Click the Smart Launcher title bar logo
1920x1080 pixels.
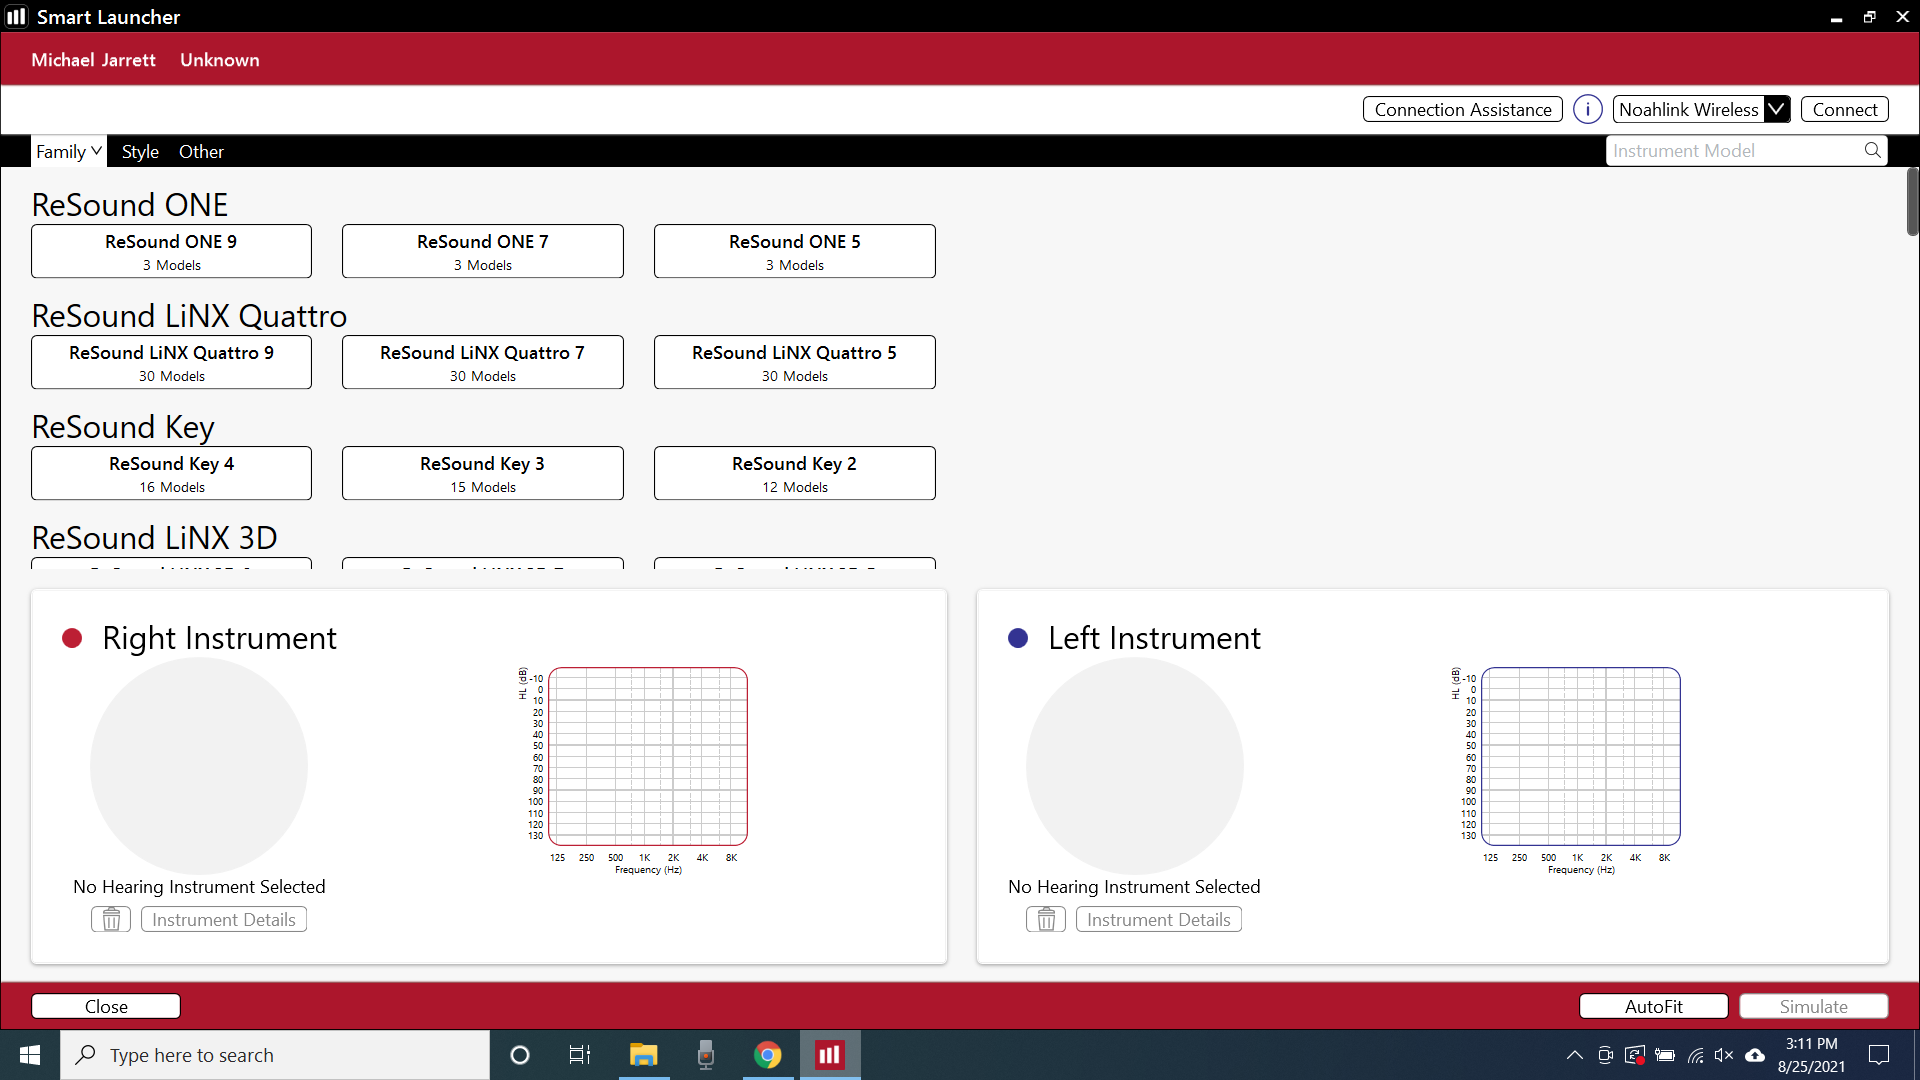click(x=16, y=16)
